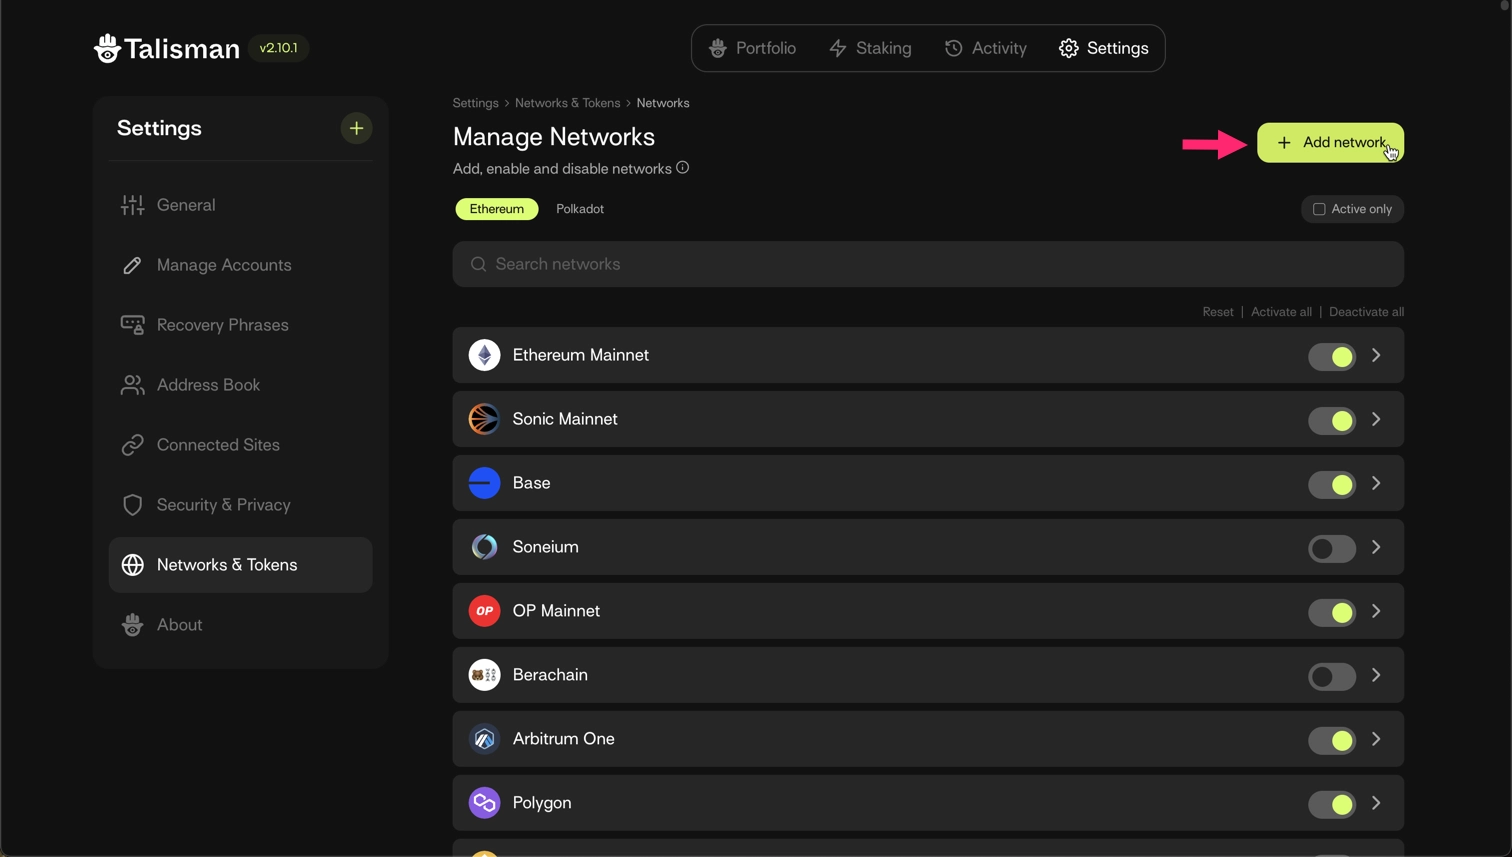
Task: Click the Berachain network name
Action: pyautogui.click(x=550, y=675)
